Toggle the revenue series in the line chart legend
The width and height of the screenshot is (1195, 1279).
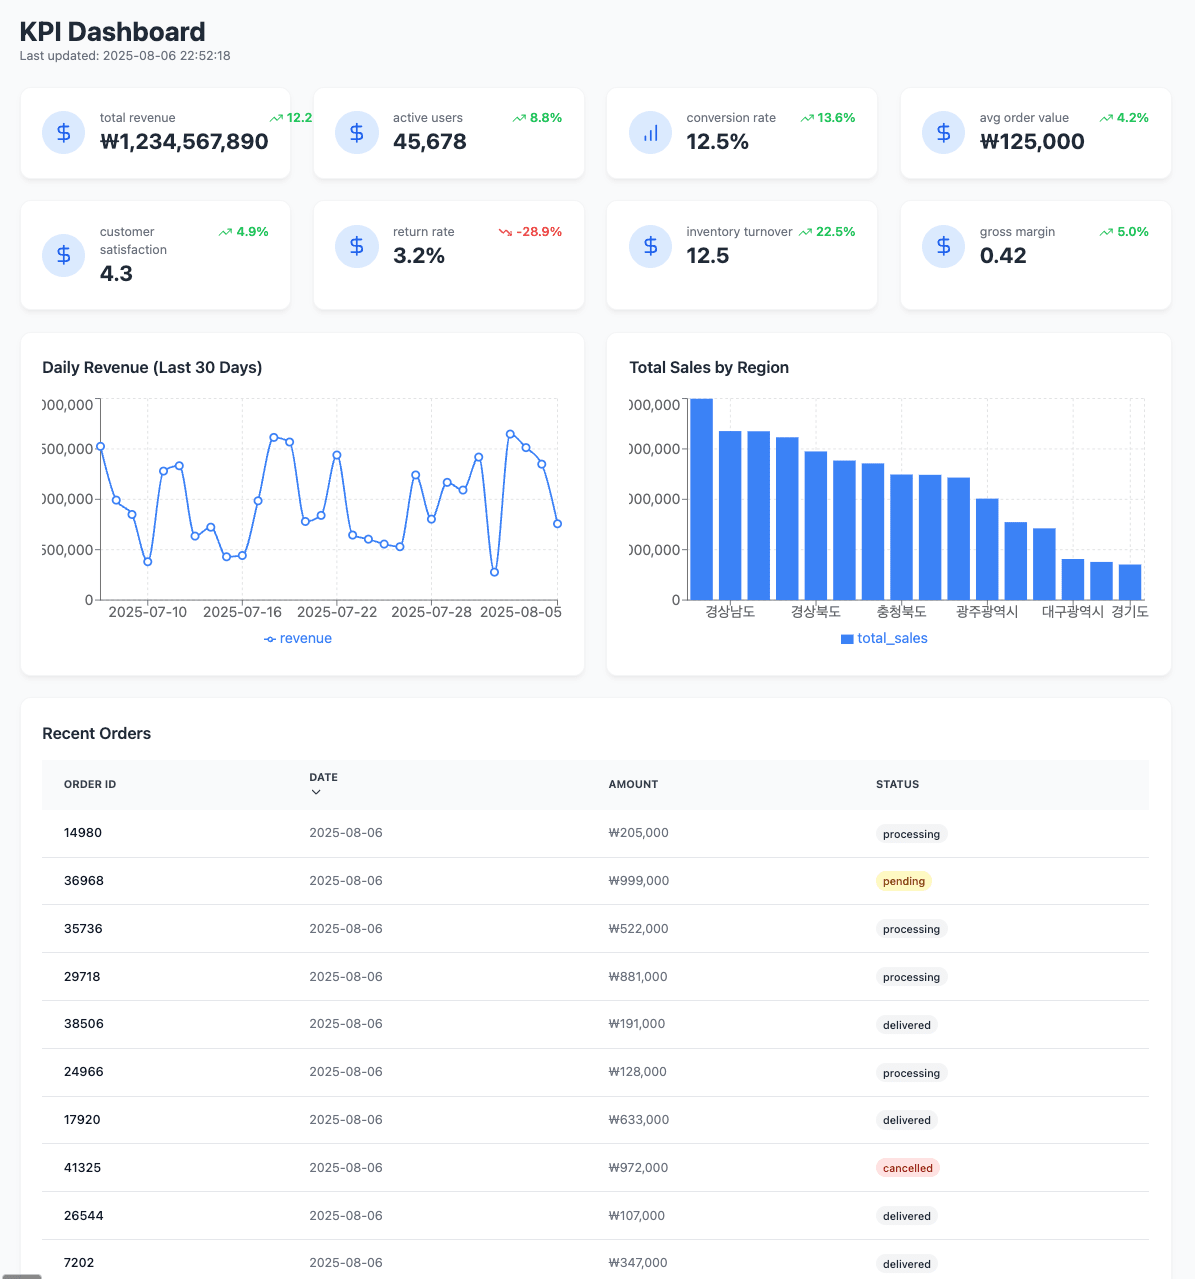297,638
